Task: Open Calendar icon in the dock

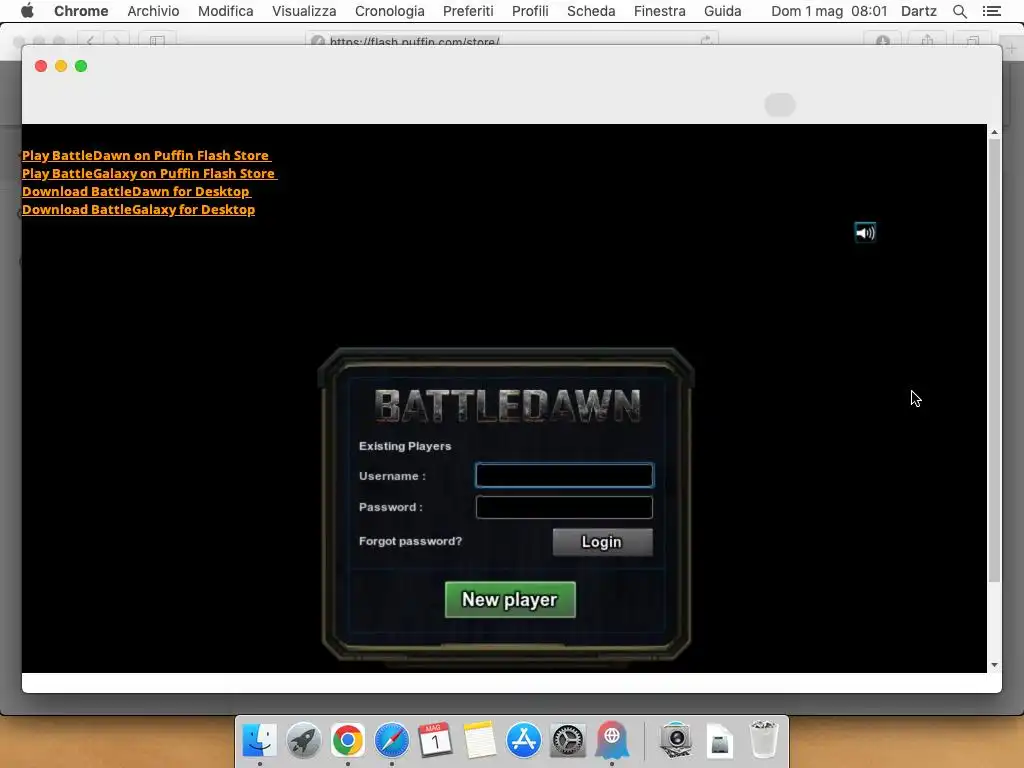Action: [x=436, y=740]
